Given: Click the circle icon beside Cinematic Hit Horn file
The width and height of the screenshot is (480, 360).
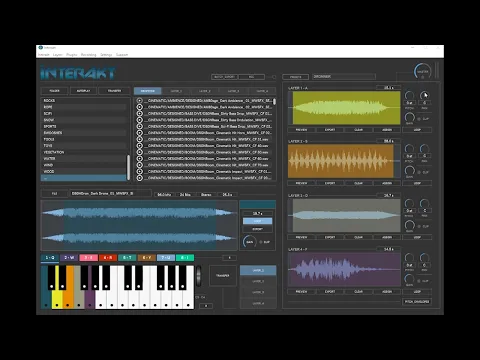Looking at the screenshot, I should tap(140, 133).
